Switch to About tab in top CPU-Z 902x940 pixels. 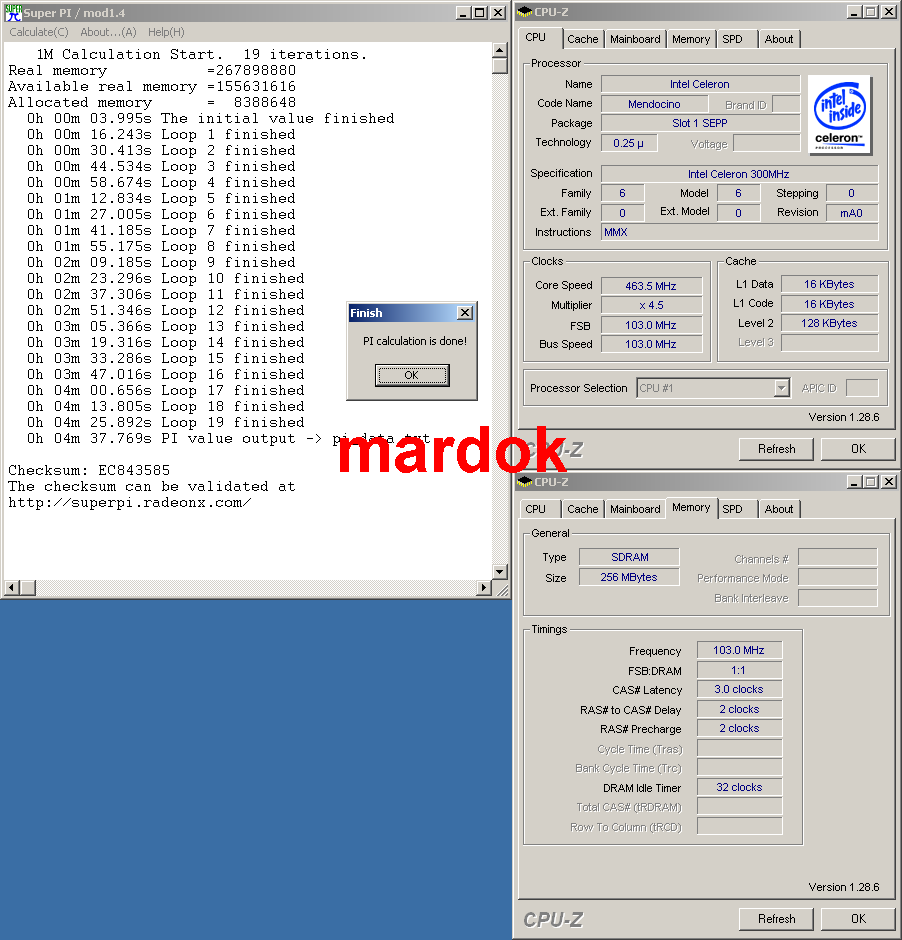[x=779, y=40]
